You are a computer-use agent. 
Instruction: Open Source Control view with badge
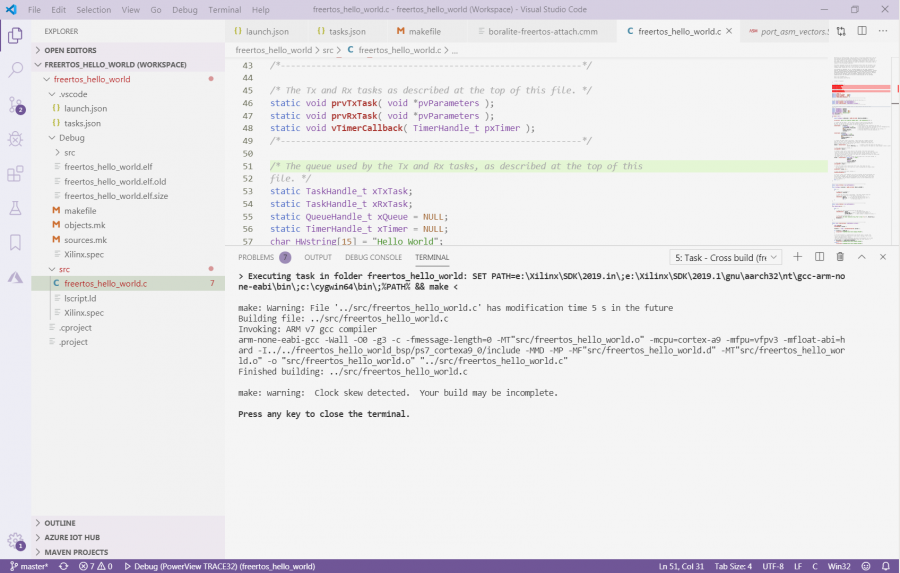point(15,105)
